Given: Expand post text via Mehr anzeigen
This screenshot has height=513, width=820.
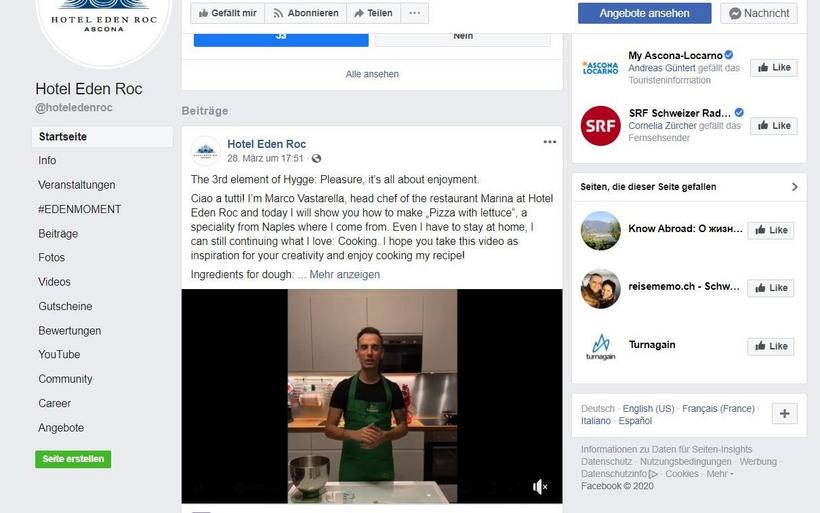Looking at the screenshot, I should [345, 275].
